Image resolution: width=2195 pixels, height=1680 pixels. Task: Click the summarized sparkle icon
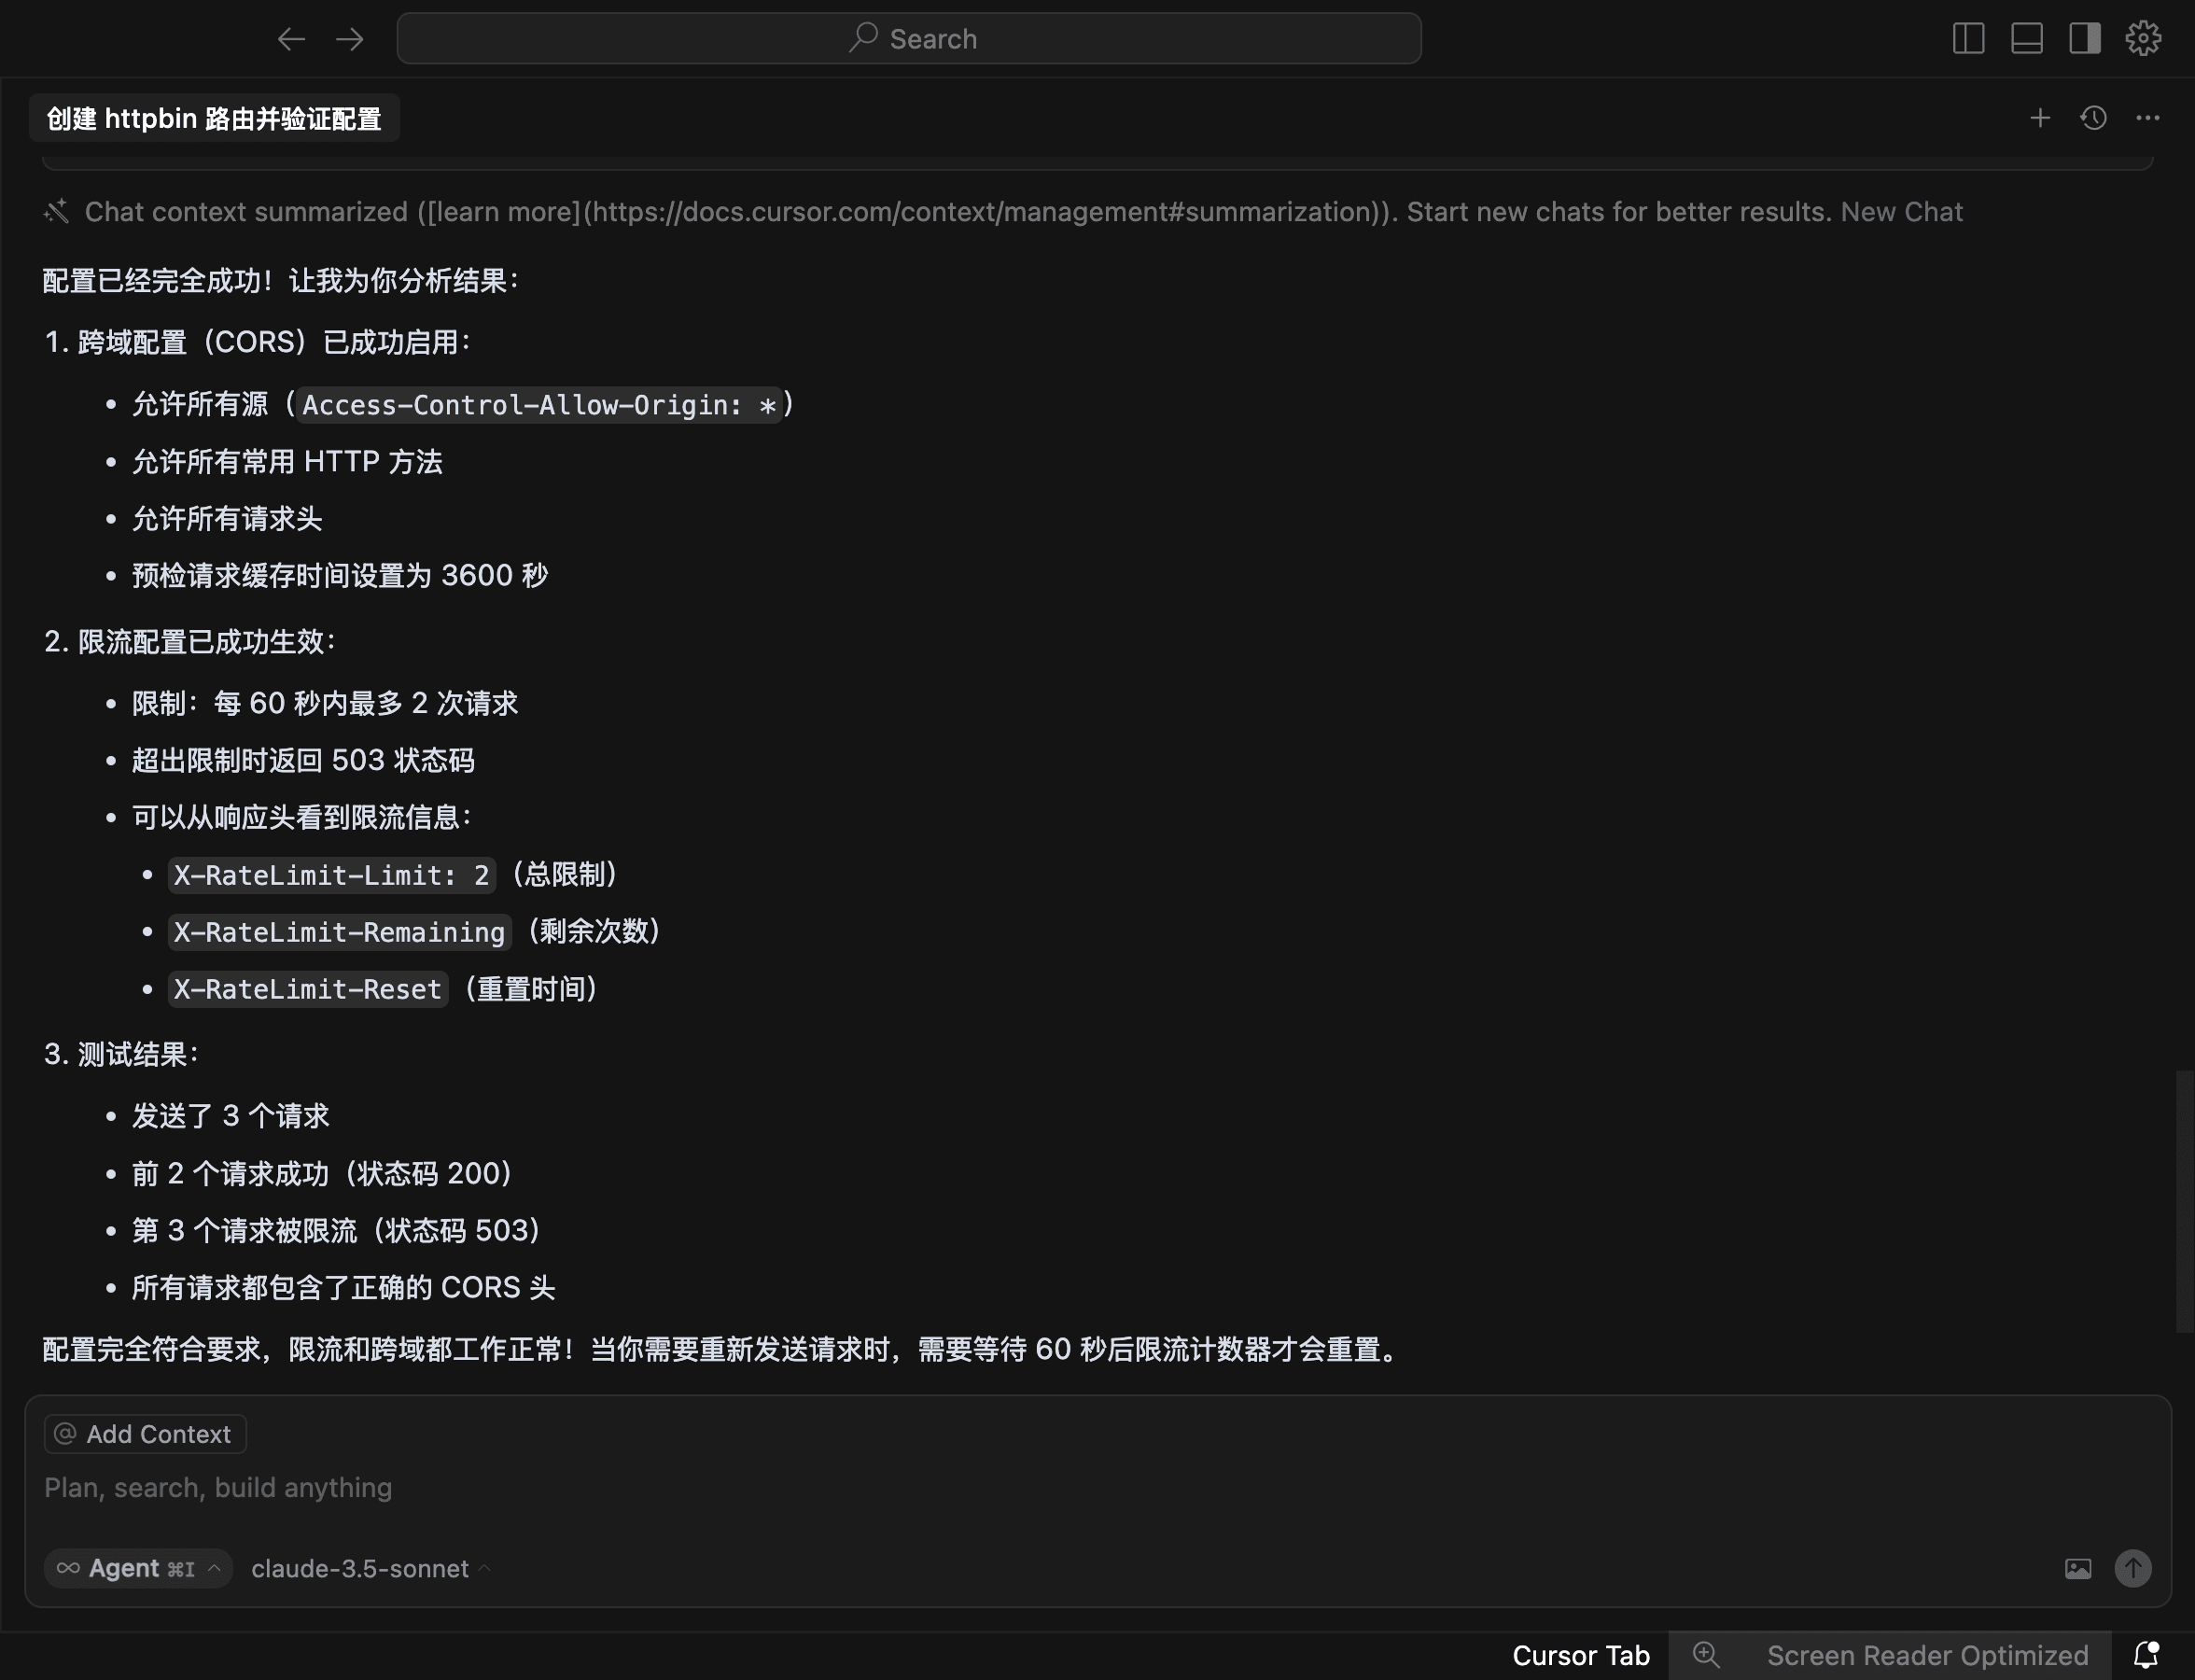56,211
